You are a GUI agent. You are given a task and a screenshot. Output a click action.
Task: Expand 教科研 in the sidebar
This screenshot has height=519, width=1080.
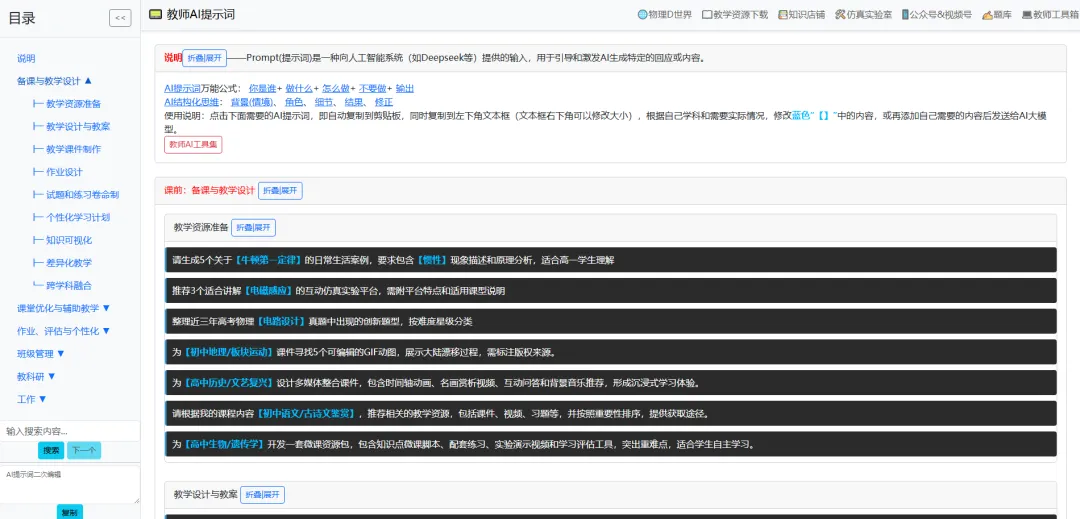click(x=36, y=376)
